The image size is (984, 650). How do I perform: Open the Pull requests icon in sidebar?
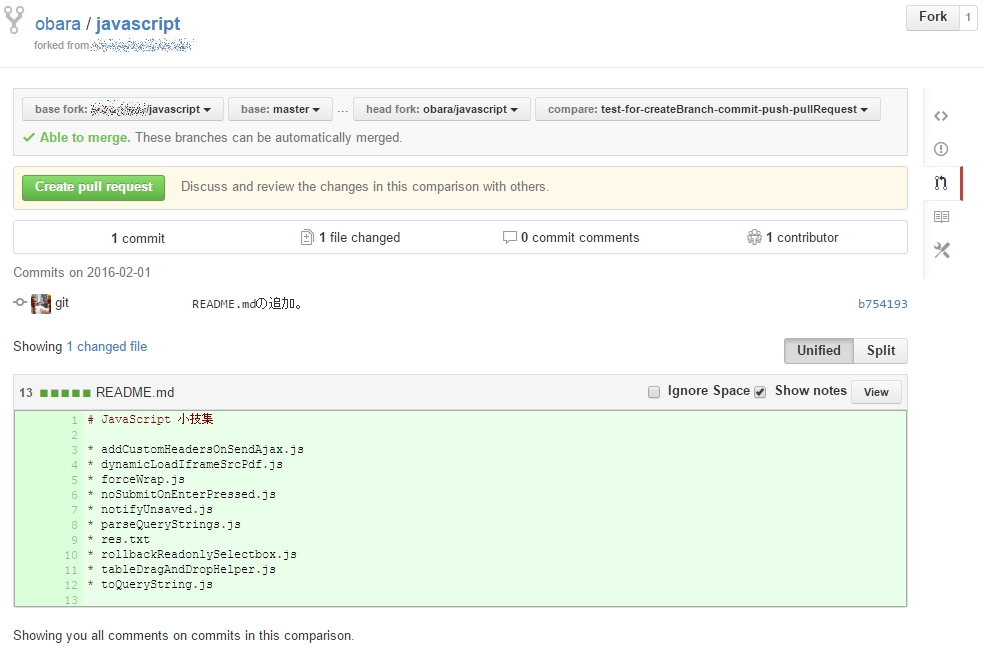pyautogui.click(x=941, y=183)
